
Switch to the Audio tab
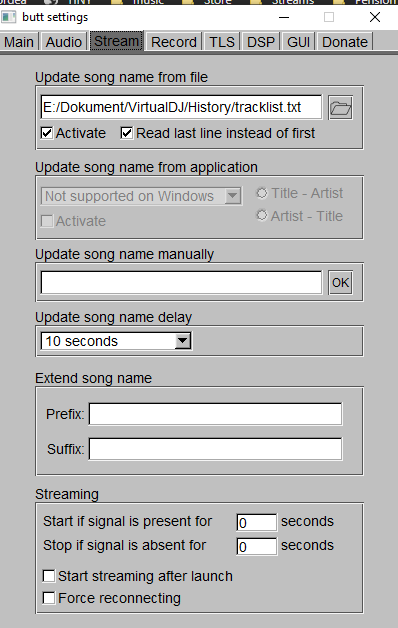coord(64,42)
